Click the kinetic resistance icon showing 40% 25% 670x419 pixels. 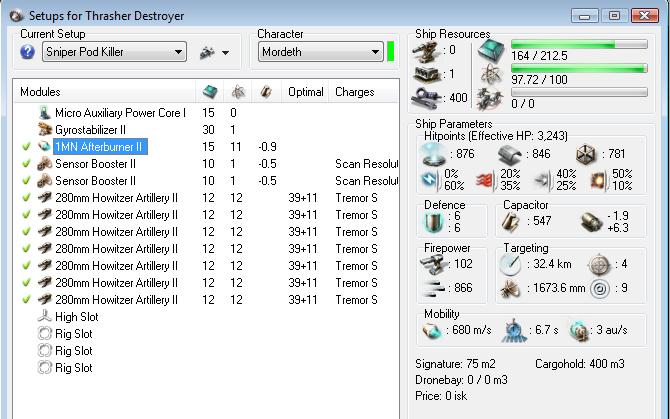pyautogui.click(x=544, y=180)
